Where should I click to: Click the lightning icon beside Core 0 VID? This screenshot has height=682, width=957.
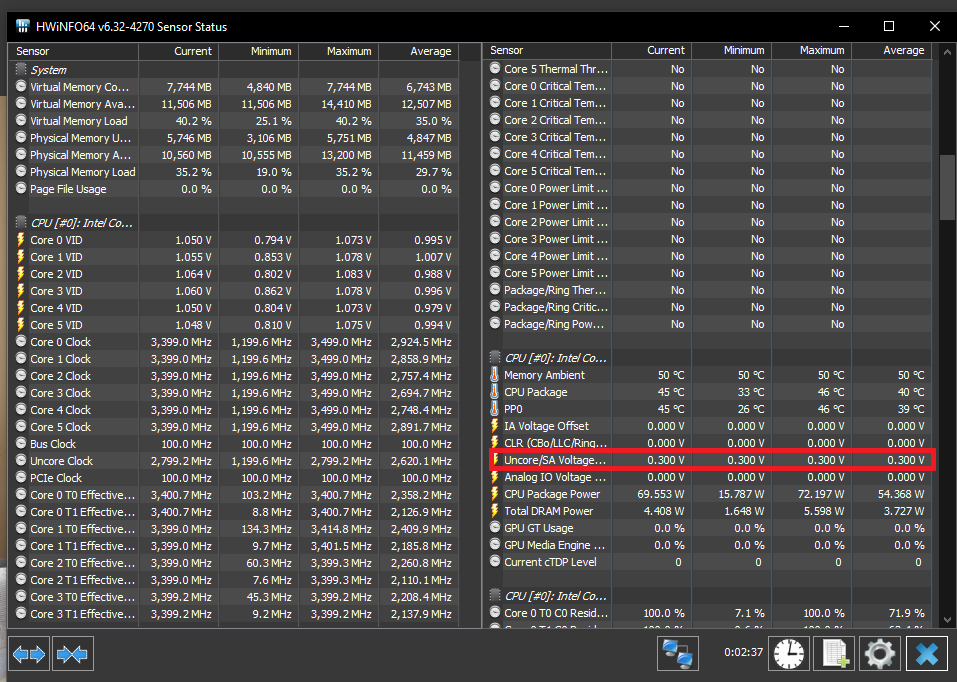21,239
